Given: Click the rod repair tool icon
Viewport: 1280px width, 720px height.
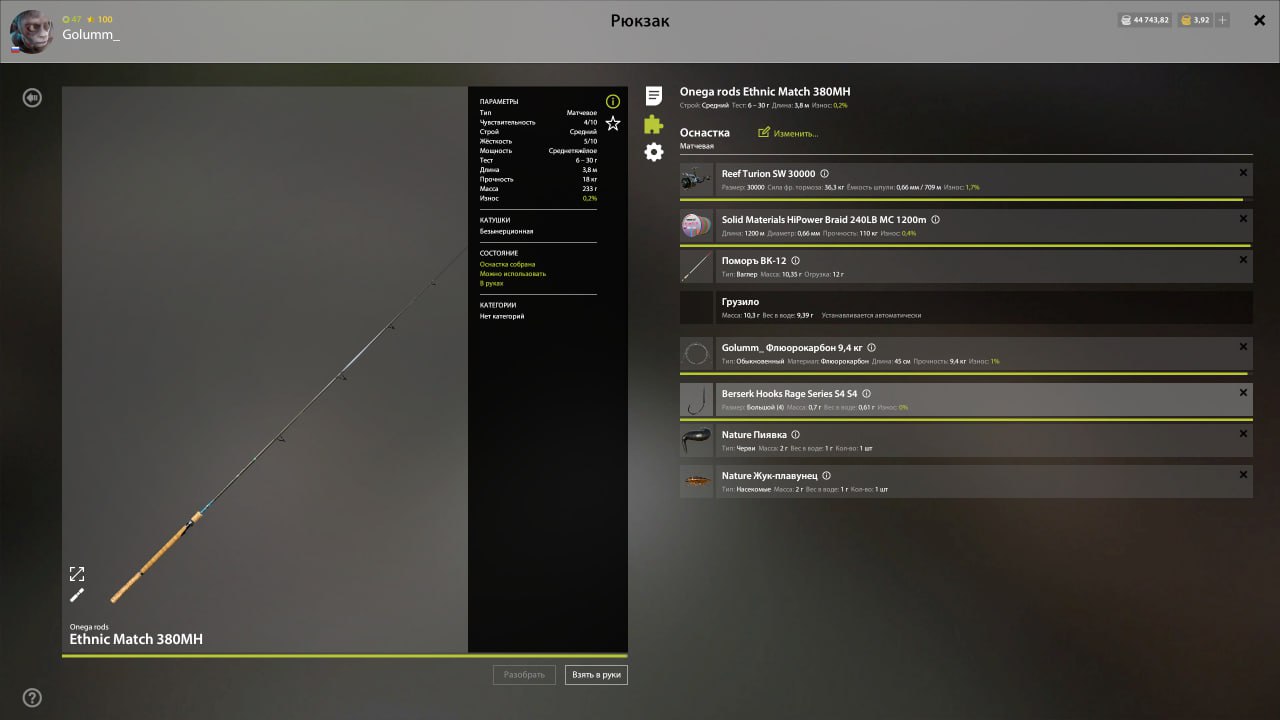Looking at the screenshot, I should coord(77,595).
